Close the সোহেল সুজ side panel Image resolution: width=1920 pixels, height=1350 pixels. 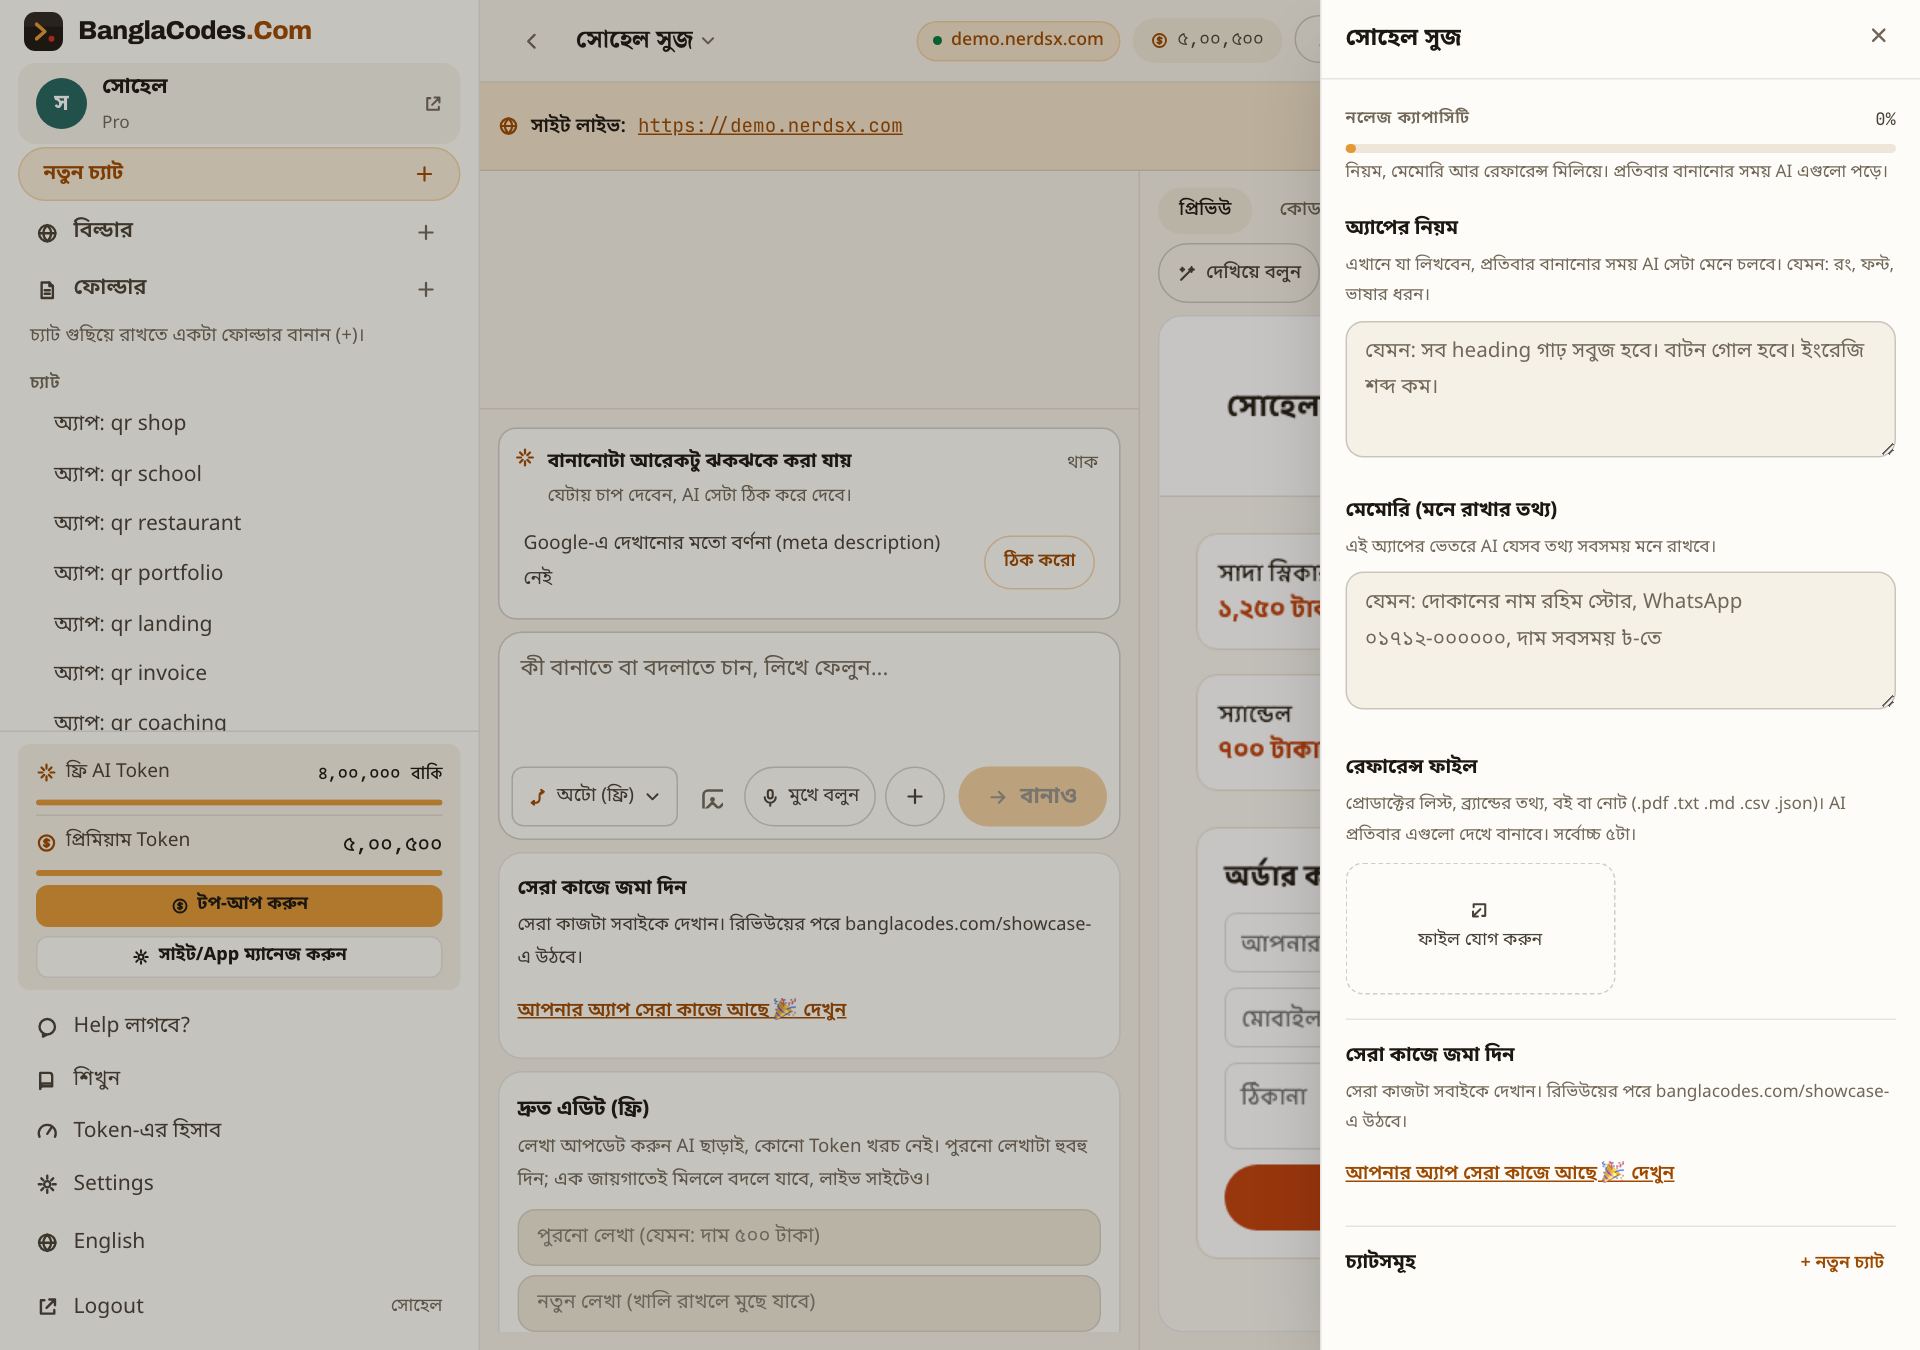pyautogui.click(x=1878, y=36)
